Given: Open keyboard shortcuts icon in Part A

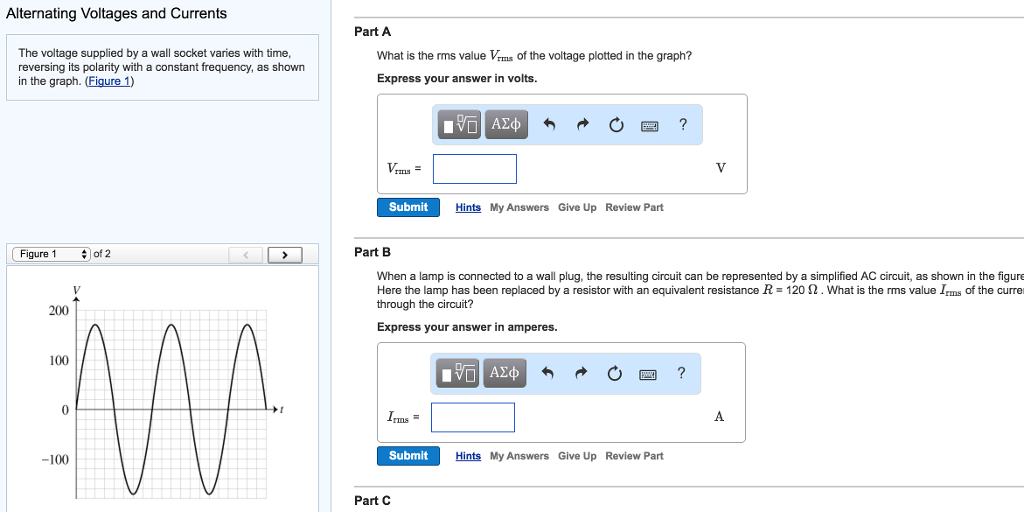Looking at the screenshot, I should [650, 125].
